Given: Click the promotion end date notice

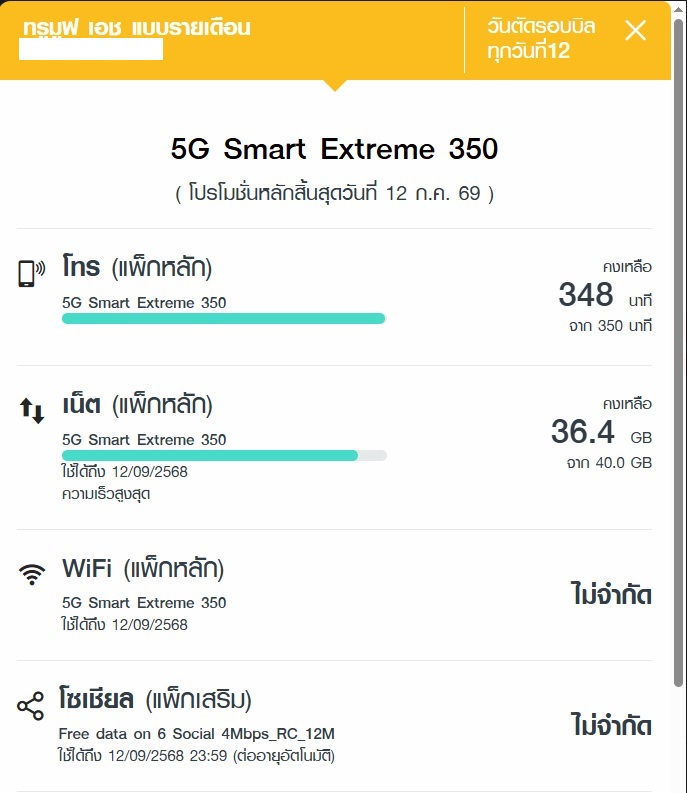Looking at the screenshot, I should (x=334, y=193).
